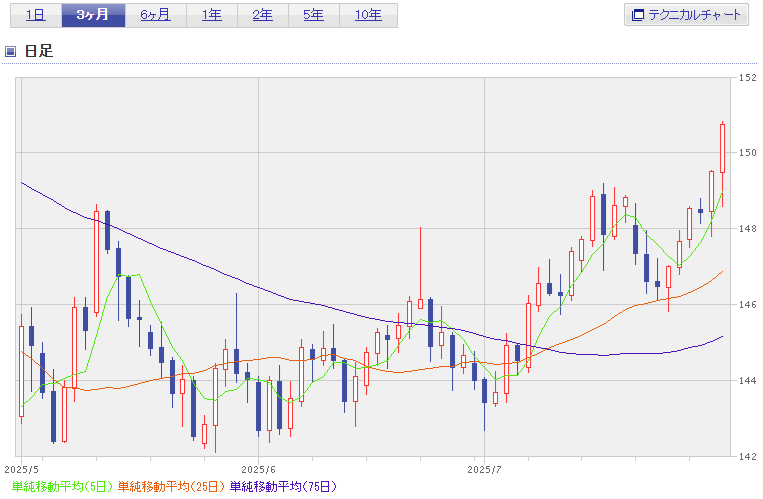Switch to the 1日 chart tab
Screen dimensions: 763x499
tap(36, 15)
